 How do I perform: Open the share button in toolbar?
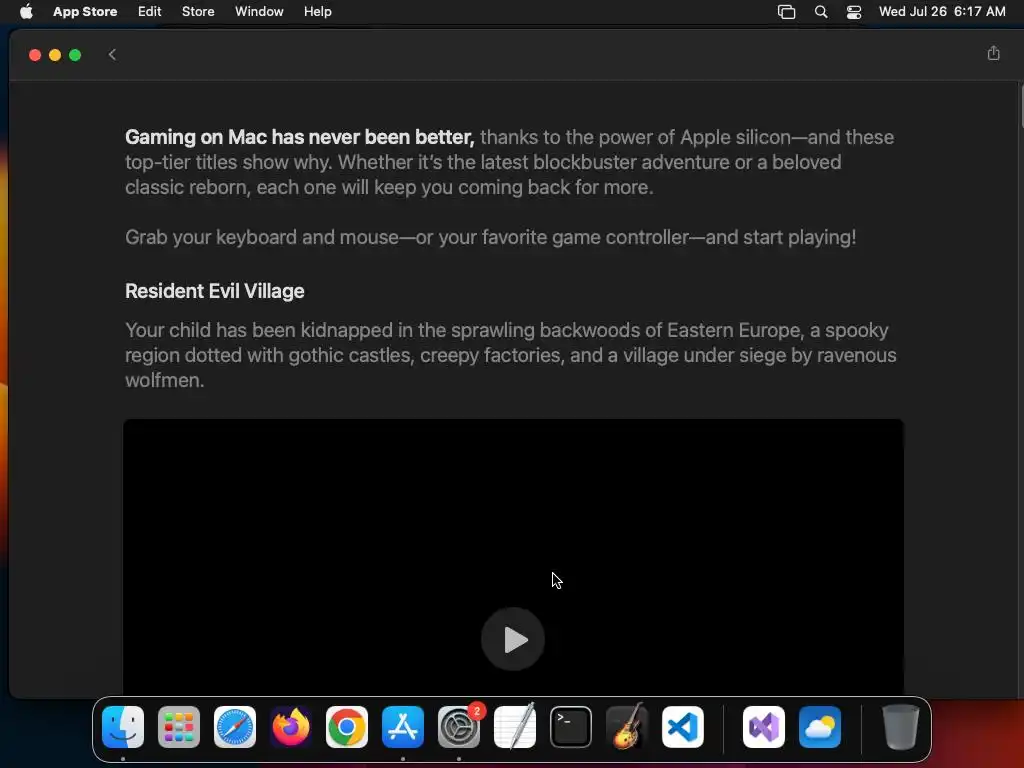click(993, 54)
